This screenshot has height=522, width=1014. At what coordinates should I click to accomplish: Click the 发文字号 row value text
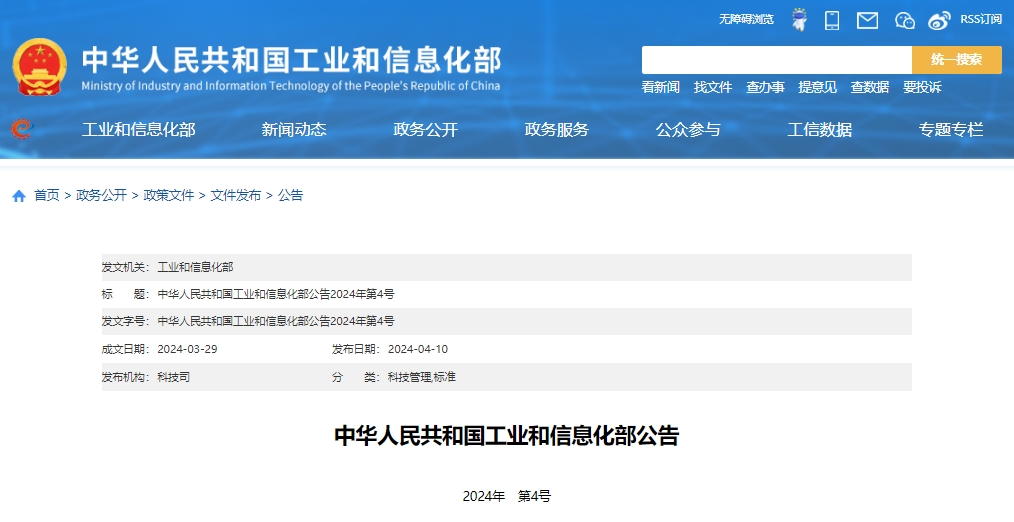[276, 321]
